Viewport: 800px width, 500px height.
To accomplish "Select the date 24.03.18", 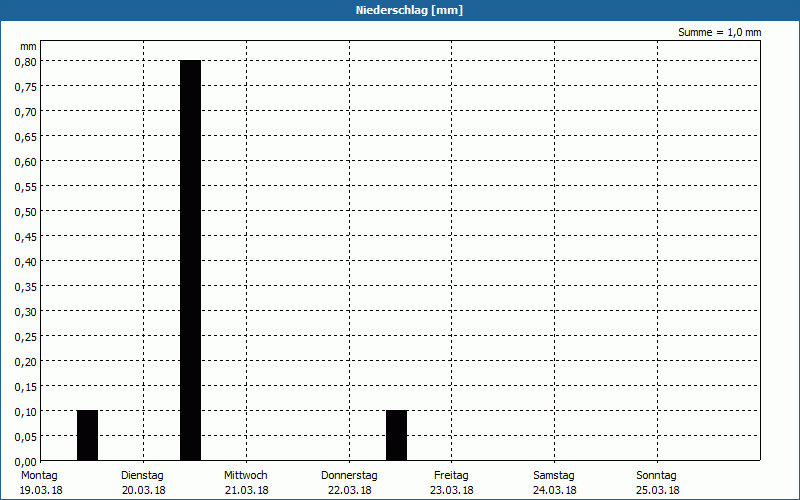I will click(x=555, y=490).
